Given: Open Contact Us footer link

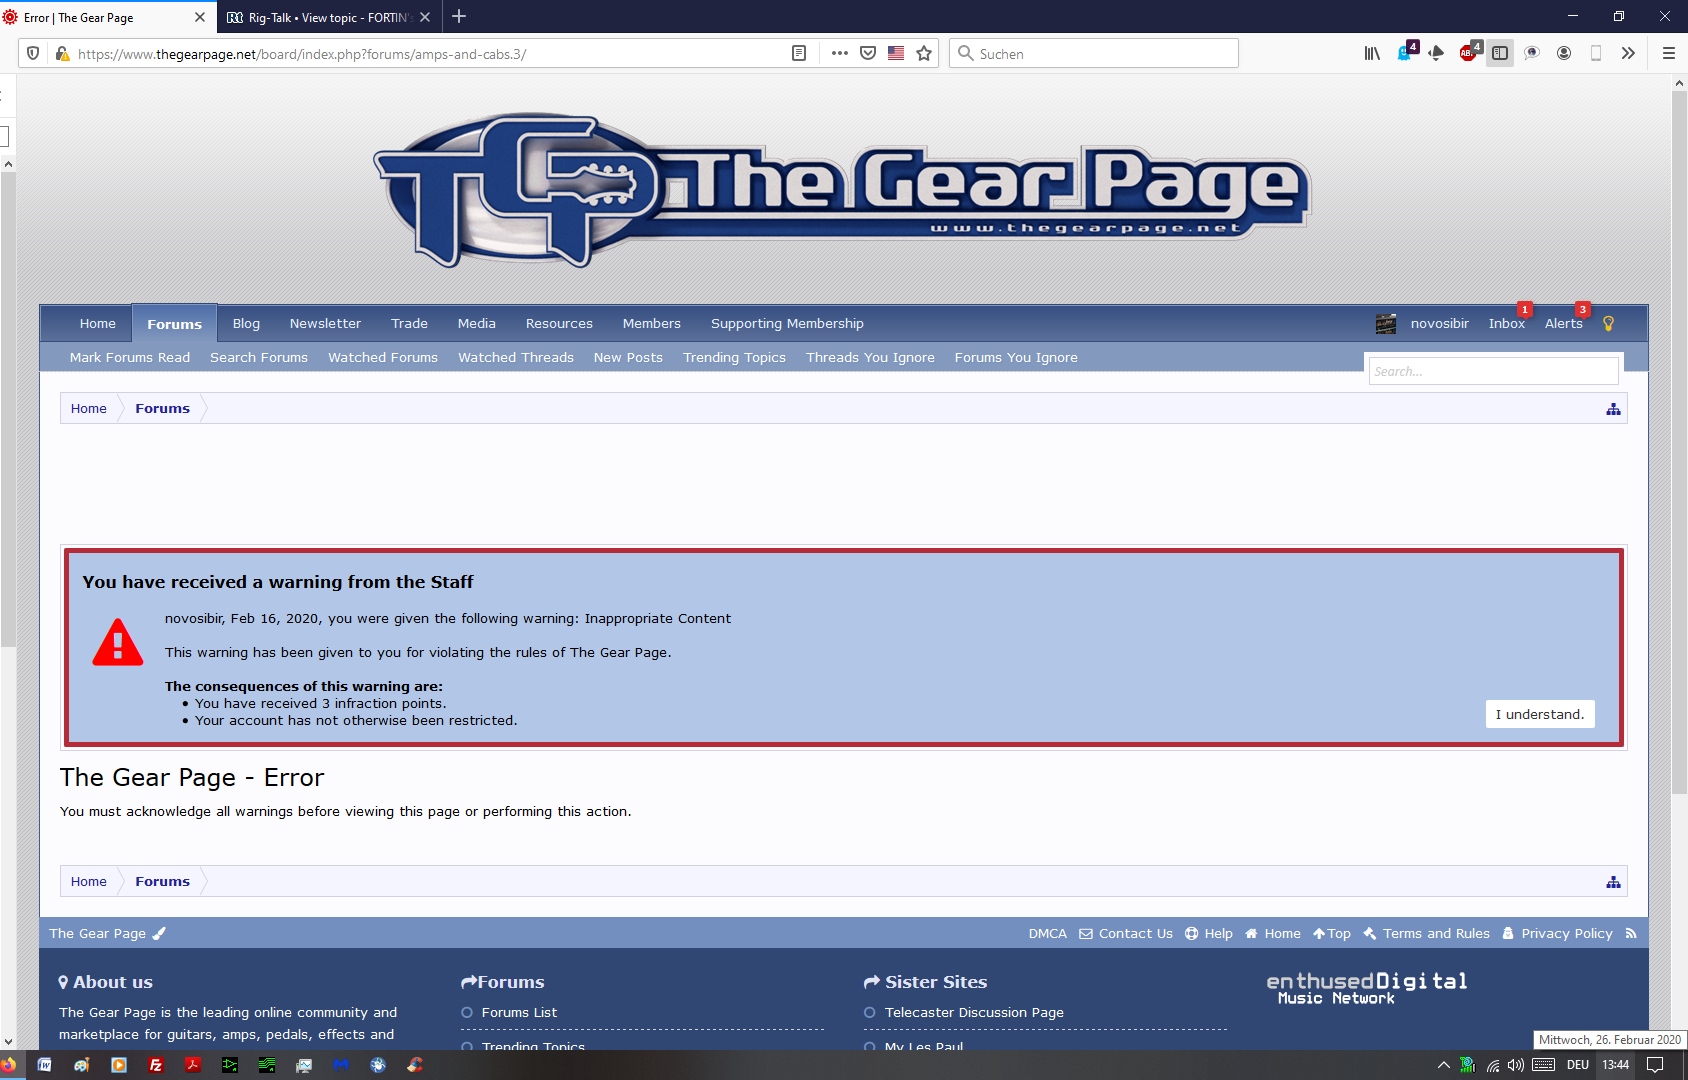Looking at the screenshot, I should coord(1126,933).
